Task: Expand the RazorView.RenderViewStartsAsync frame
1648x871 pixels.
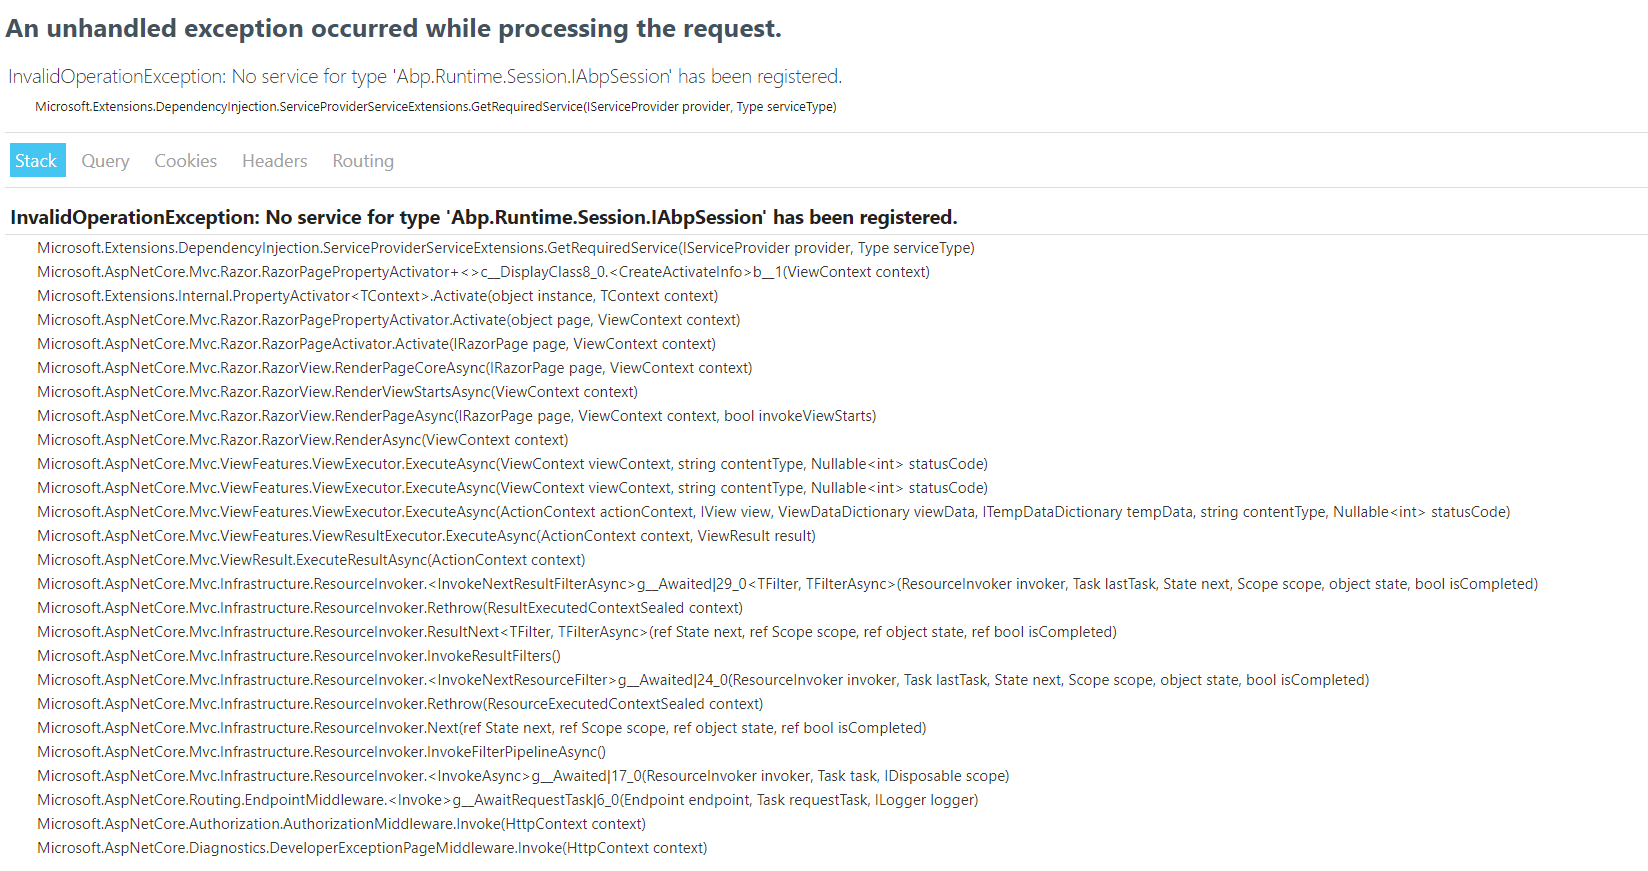Action: tap(337, 391)
